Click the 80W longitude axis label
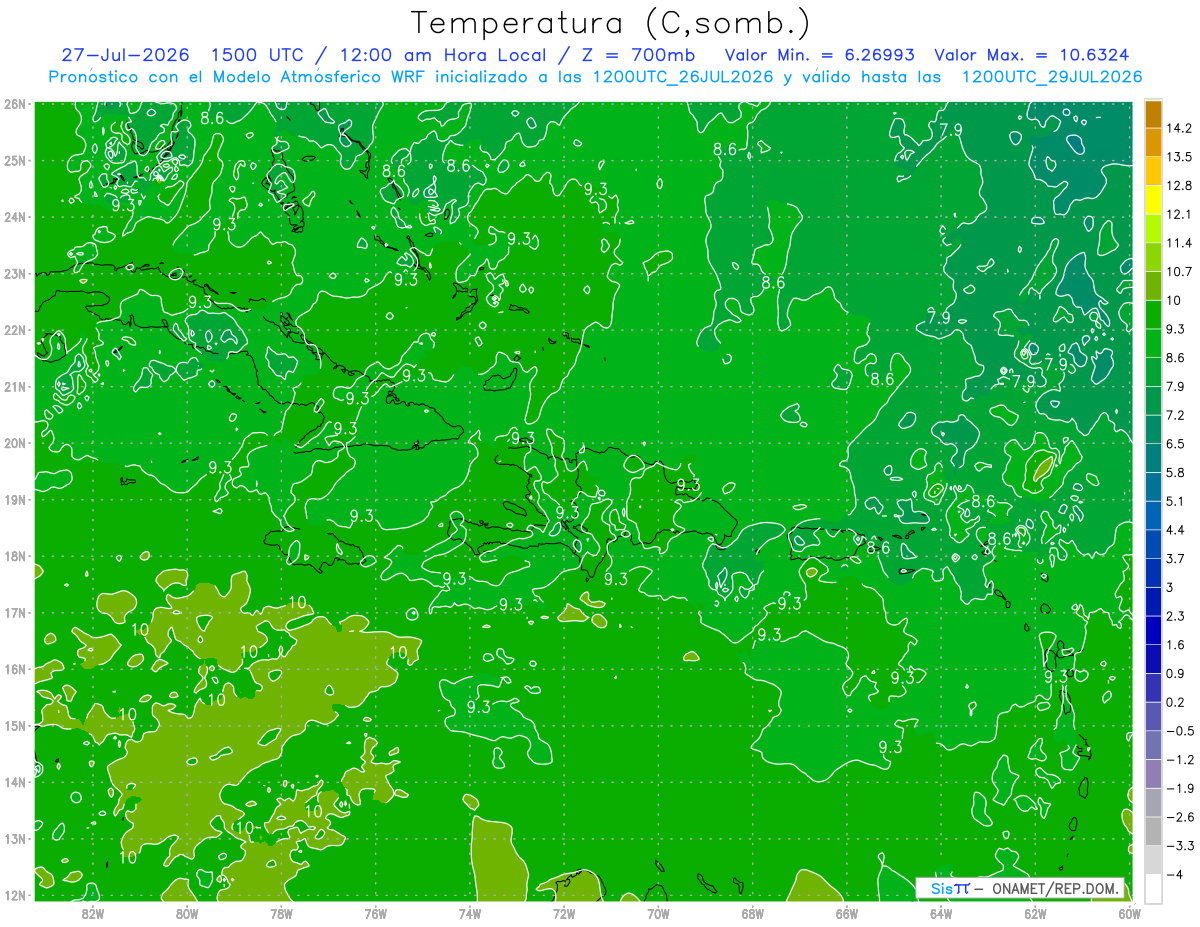Image resolution: width=1200 pixels, height=927 pixels. coord(186,913)
